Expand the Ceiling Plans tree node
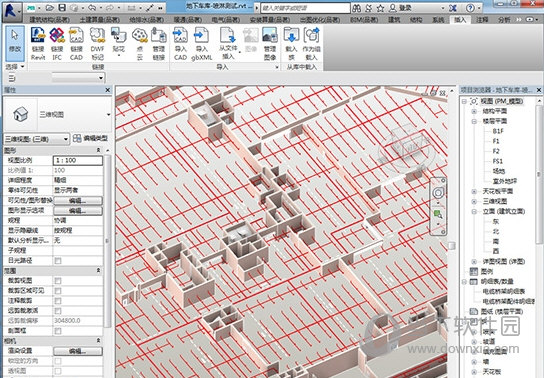 pyautogui.click(x=474, y=191)
